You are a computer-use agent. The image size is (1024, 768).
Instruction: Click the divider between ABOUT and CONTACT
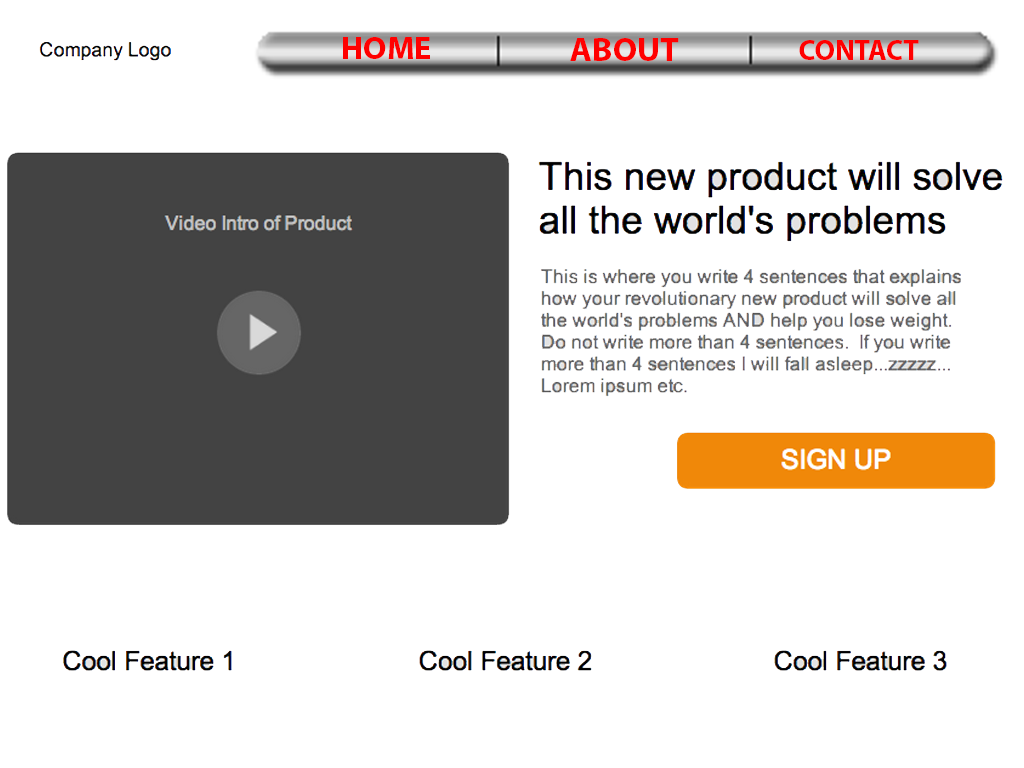(x=750, y=51)
